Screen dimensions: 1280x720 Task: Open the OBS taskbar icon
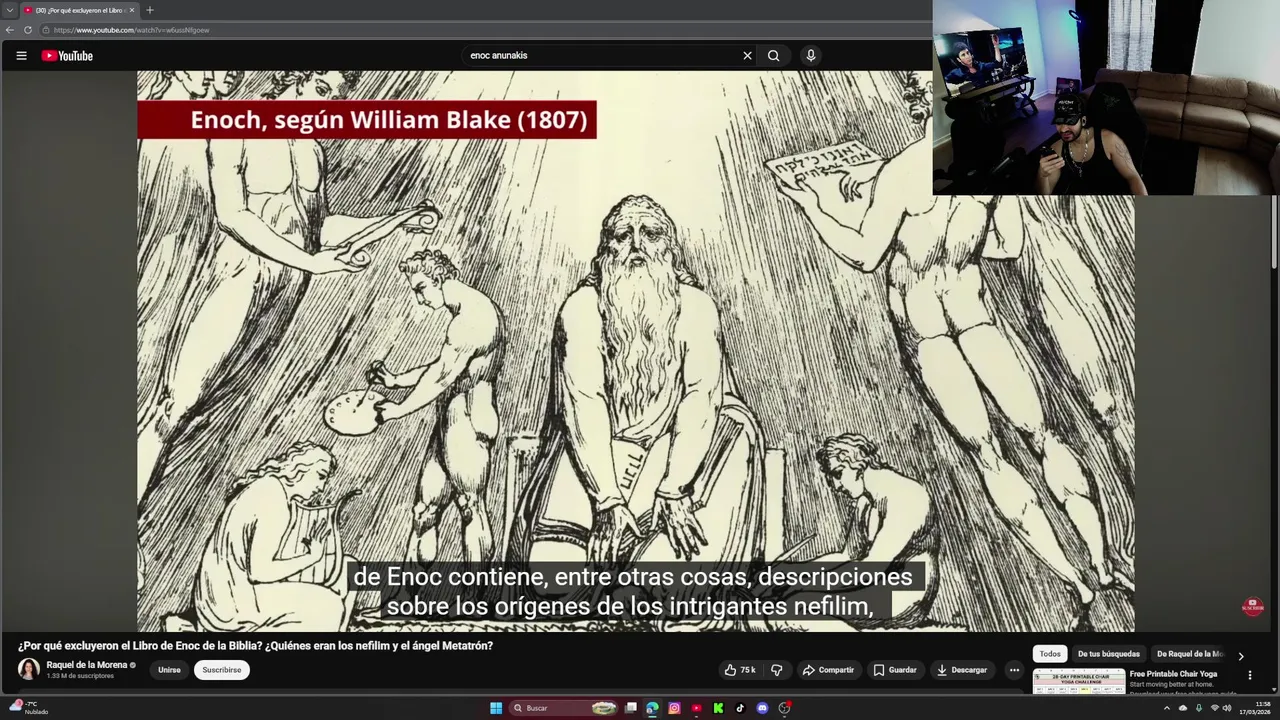(785, 708)
